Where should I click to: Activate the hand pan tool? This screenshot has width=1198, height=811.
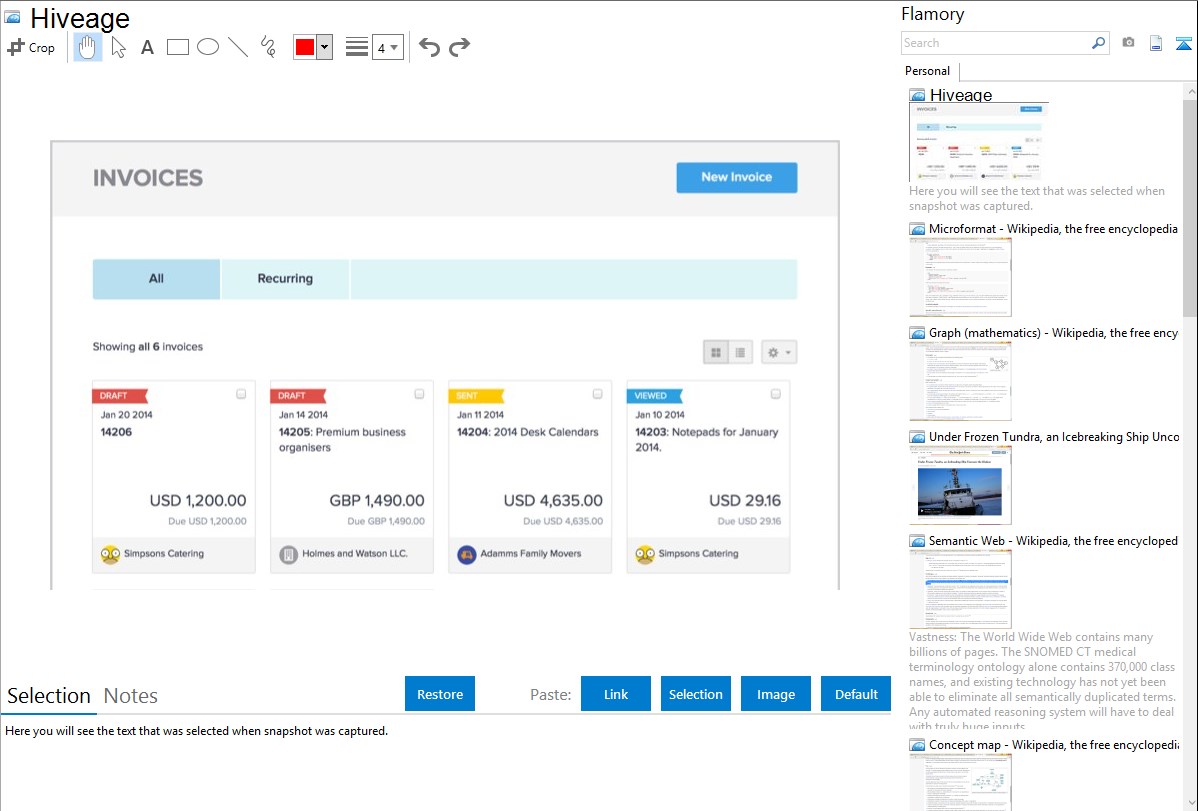[88, 47]
